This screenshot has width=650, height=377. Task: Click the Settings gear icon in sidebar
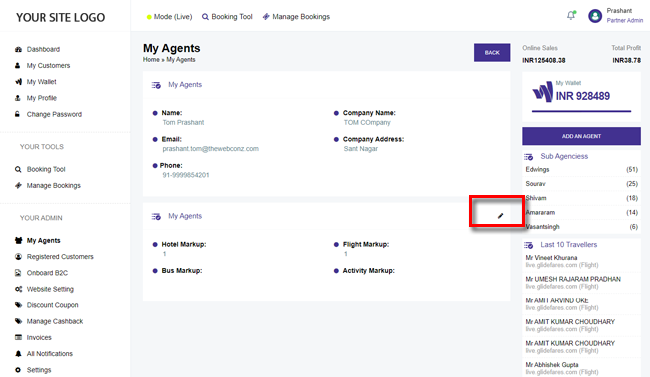click(x=18, y=370)
